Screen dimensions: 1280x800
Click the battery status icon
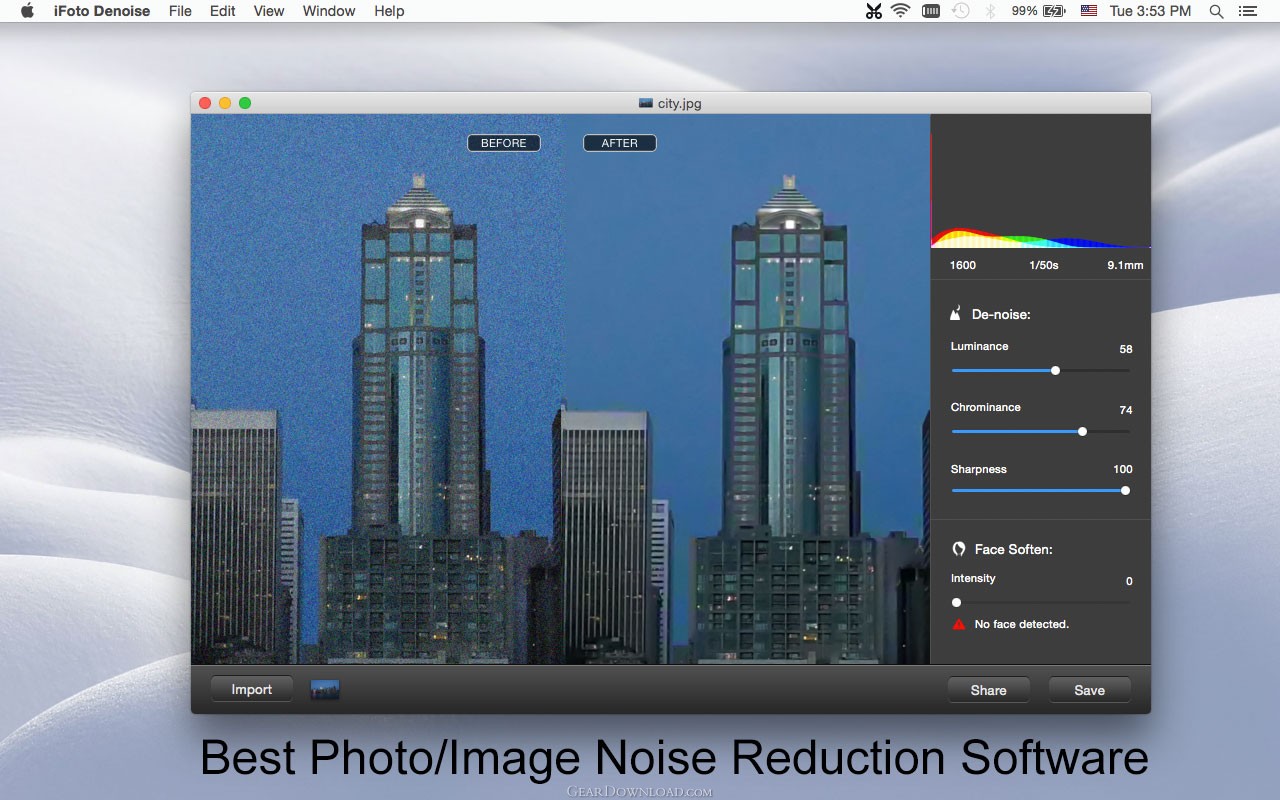pos(1054,11)
